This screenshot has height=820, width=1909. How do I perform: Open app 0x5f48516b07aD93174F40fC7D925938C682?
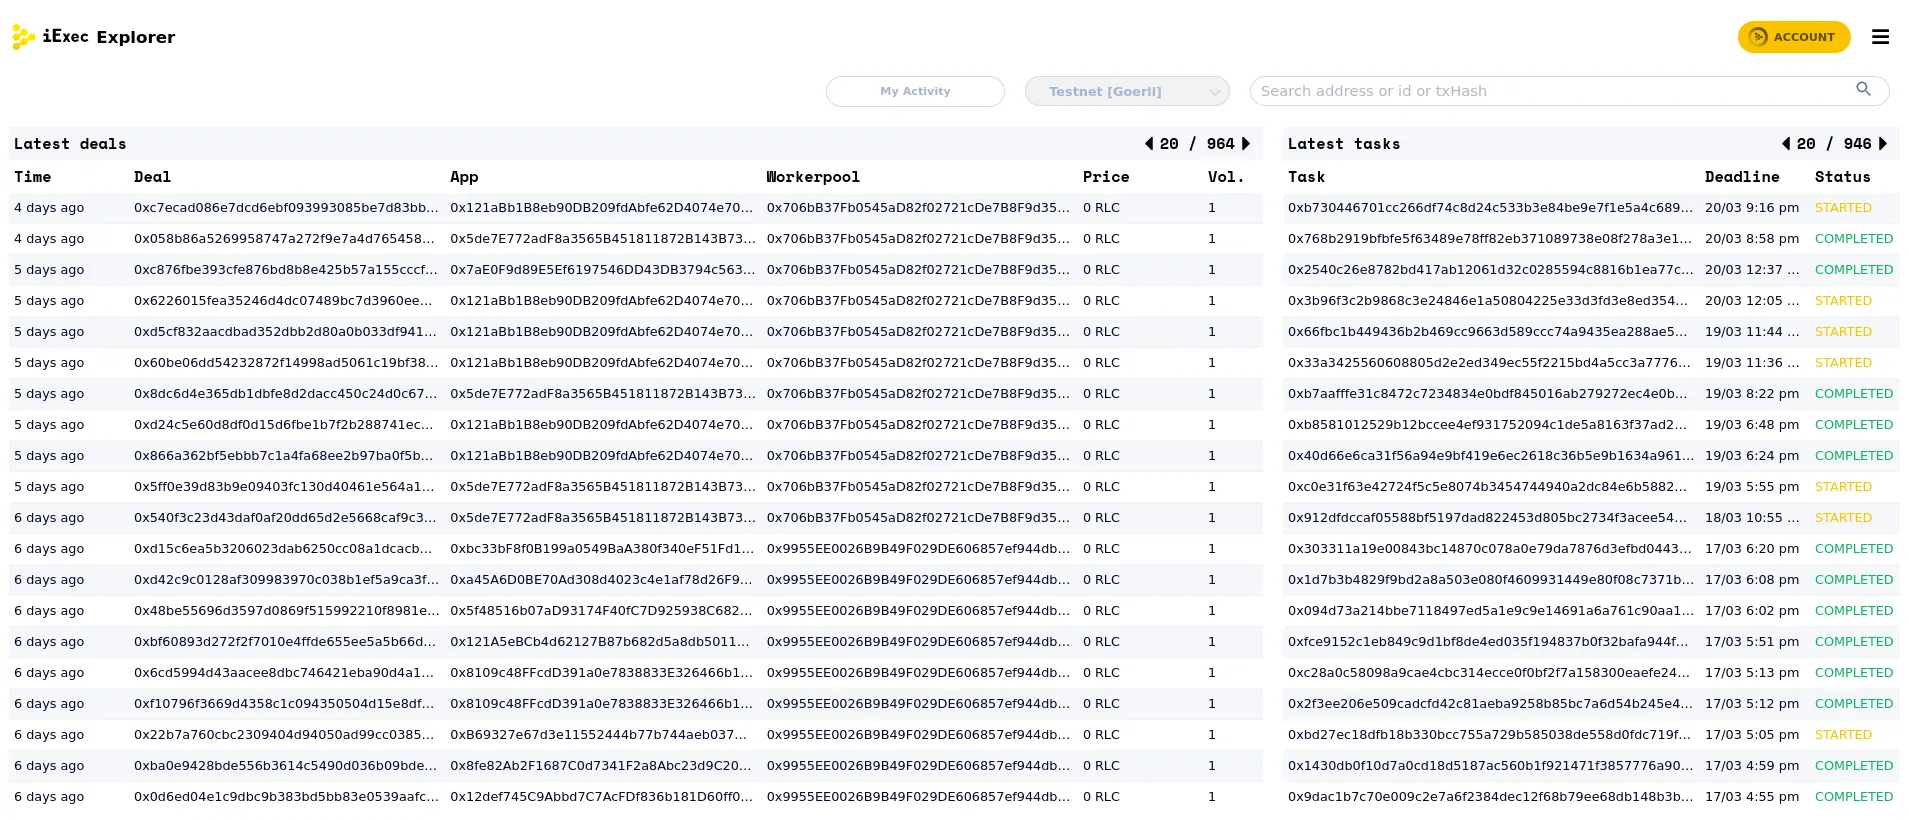602,611
